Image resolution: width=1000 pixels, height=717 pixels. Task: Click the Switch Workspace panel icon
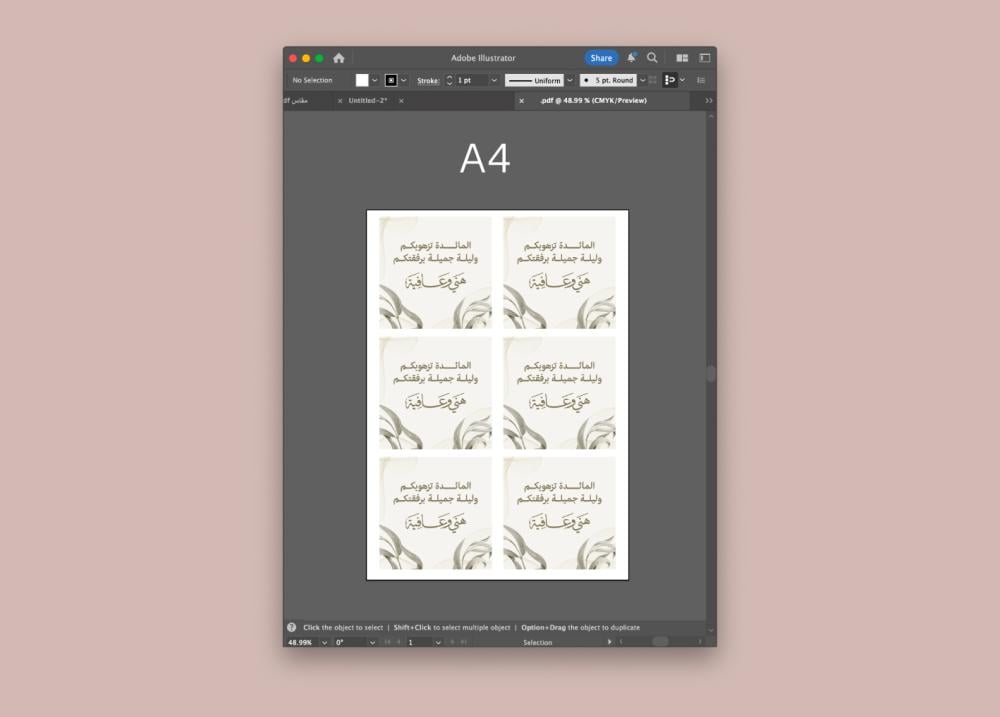tap(704, 58)
